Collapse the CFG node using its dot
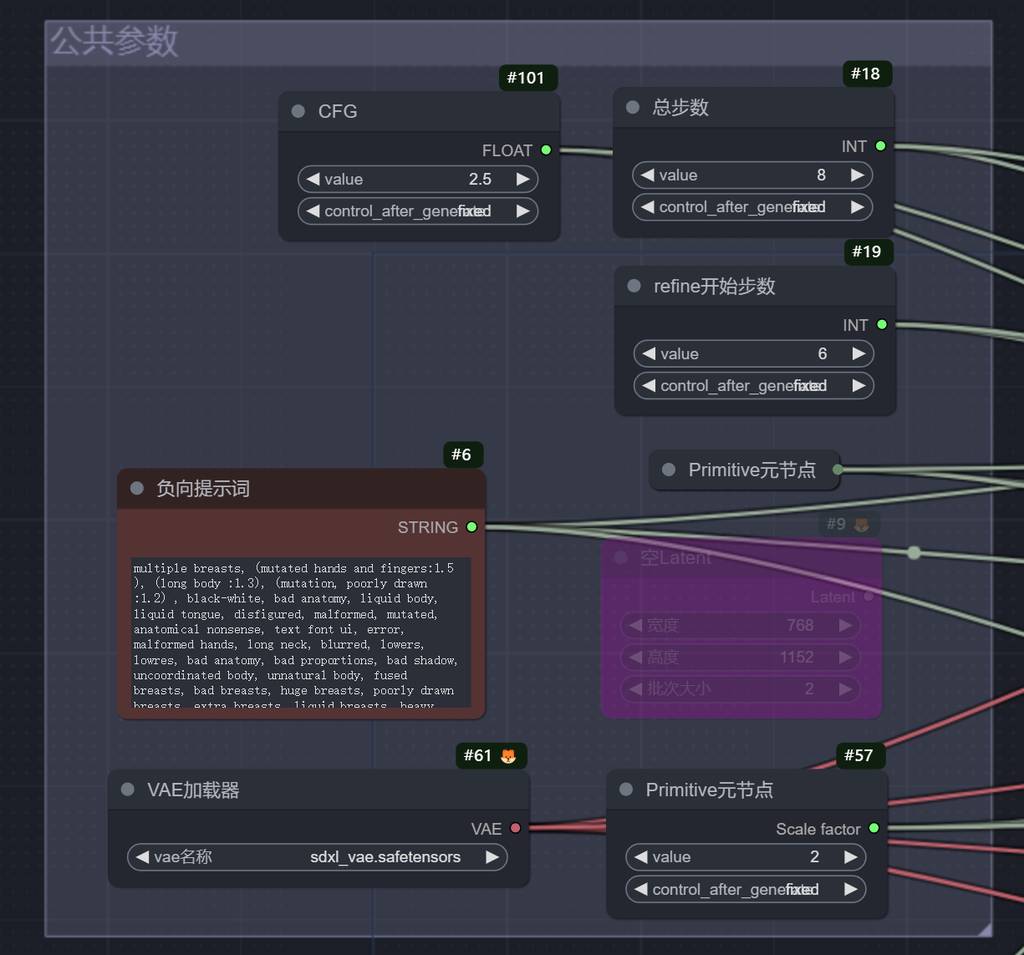The image size is (1024, 955). click(x=298, y=111)
